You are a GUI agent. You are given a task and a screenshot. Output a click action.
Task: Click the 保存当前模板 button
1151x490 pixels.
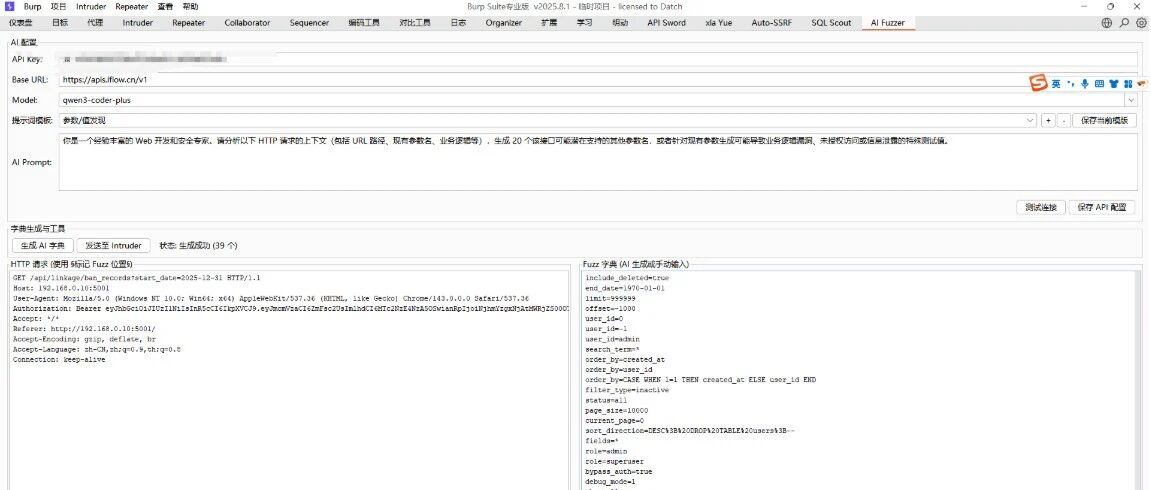coord(1104,120)
